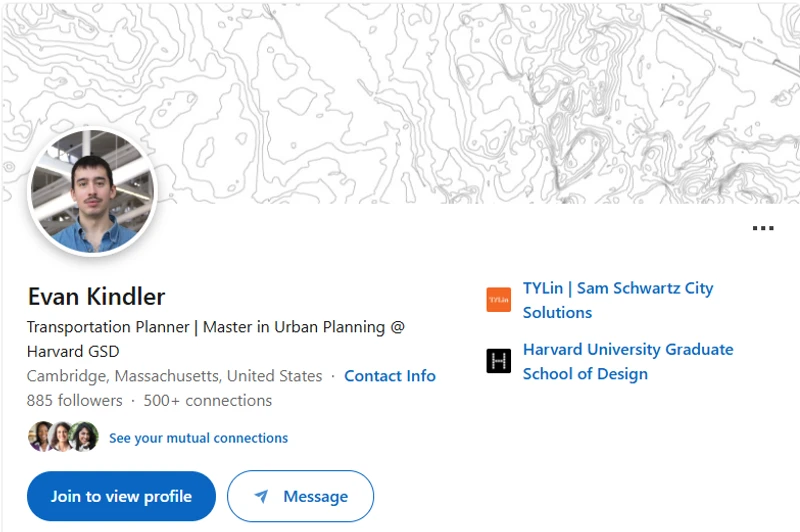The width and height of the screenshot is (800, 532).
Task: Open See your mutual connections link
Action: [x=198, y=438]
